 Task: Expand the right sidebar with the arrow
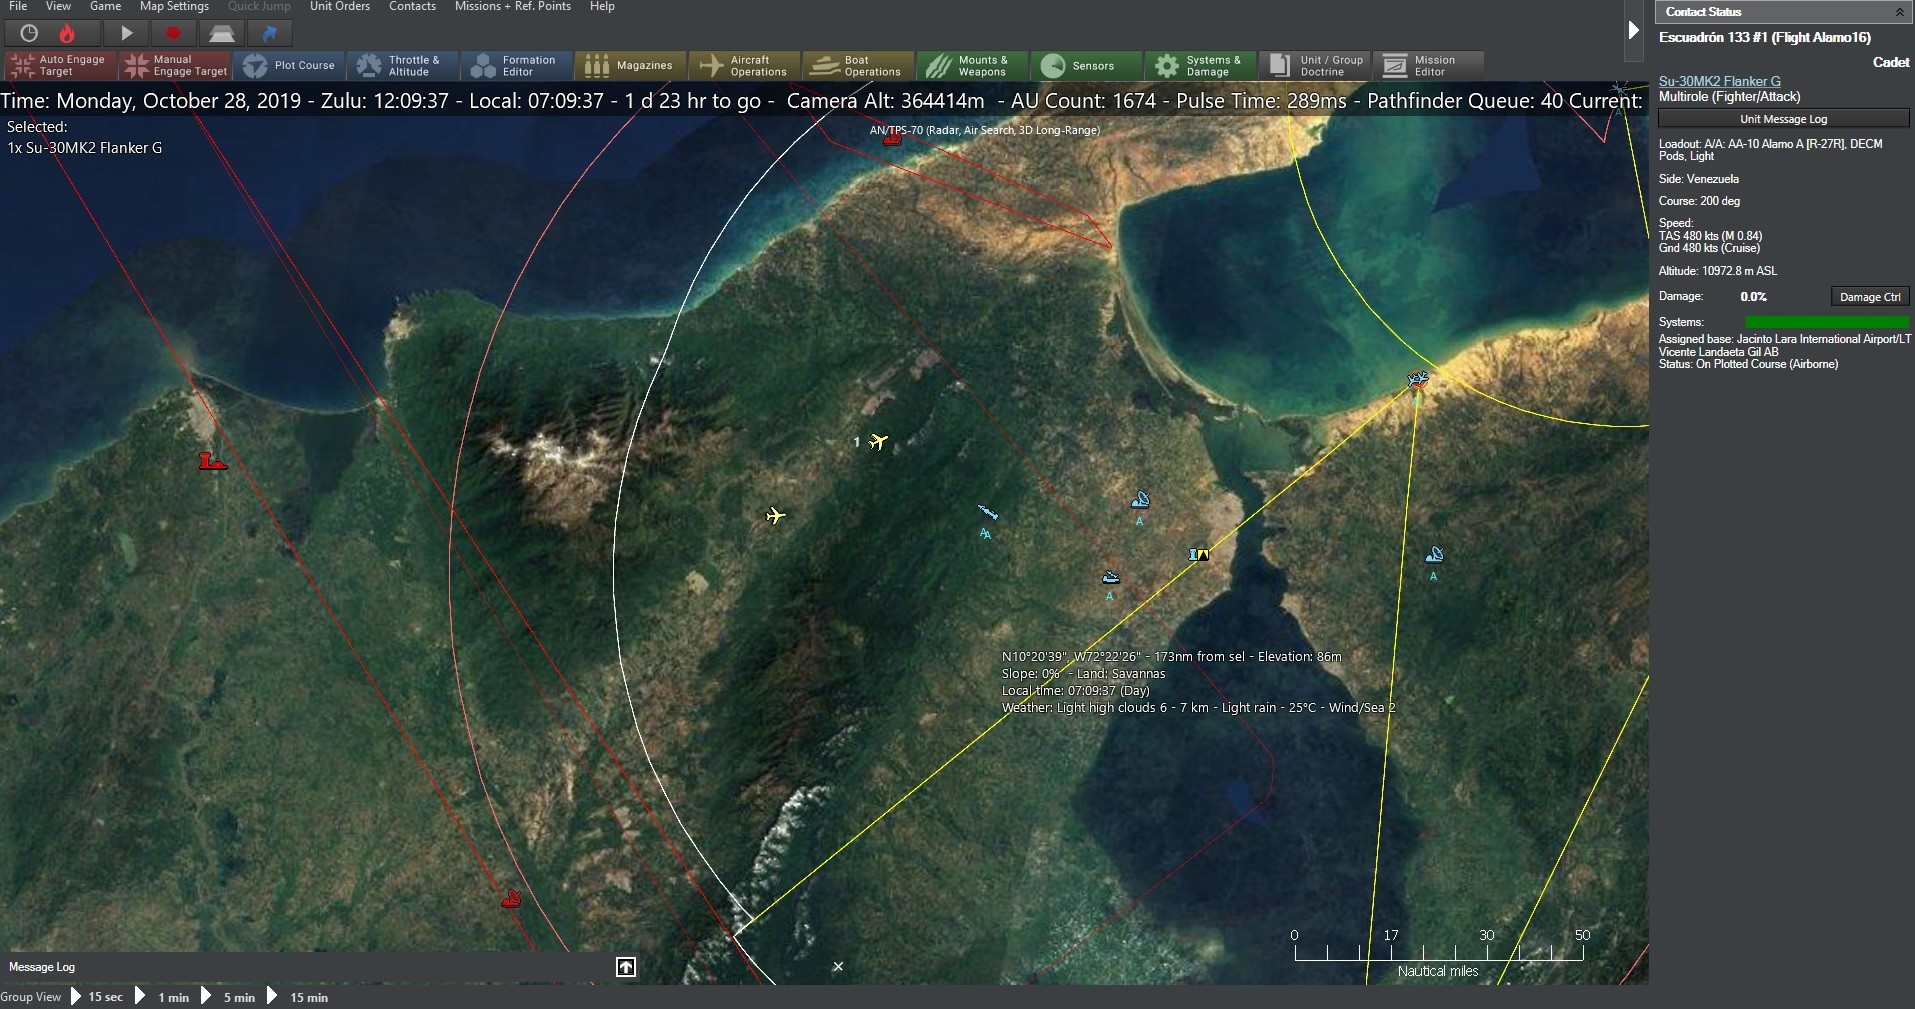[1634, 30]
